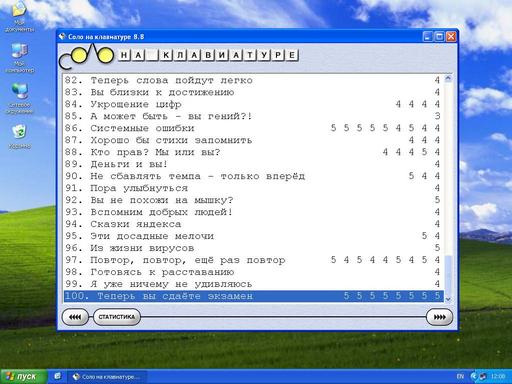Image resolution: width=512 pixels, height=384 pixels.
Task: Click the back arrows navigation button
Action: [75, 317]
